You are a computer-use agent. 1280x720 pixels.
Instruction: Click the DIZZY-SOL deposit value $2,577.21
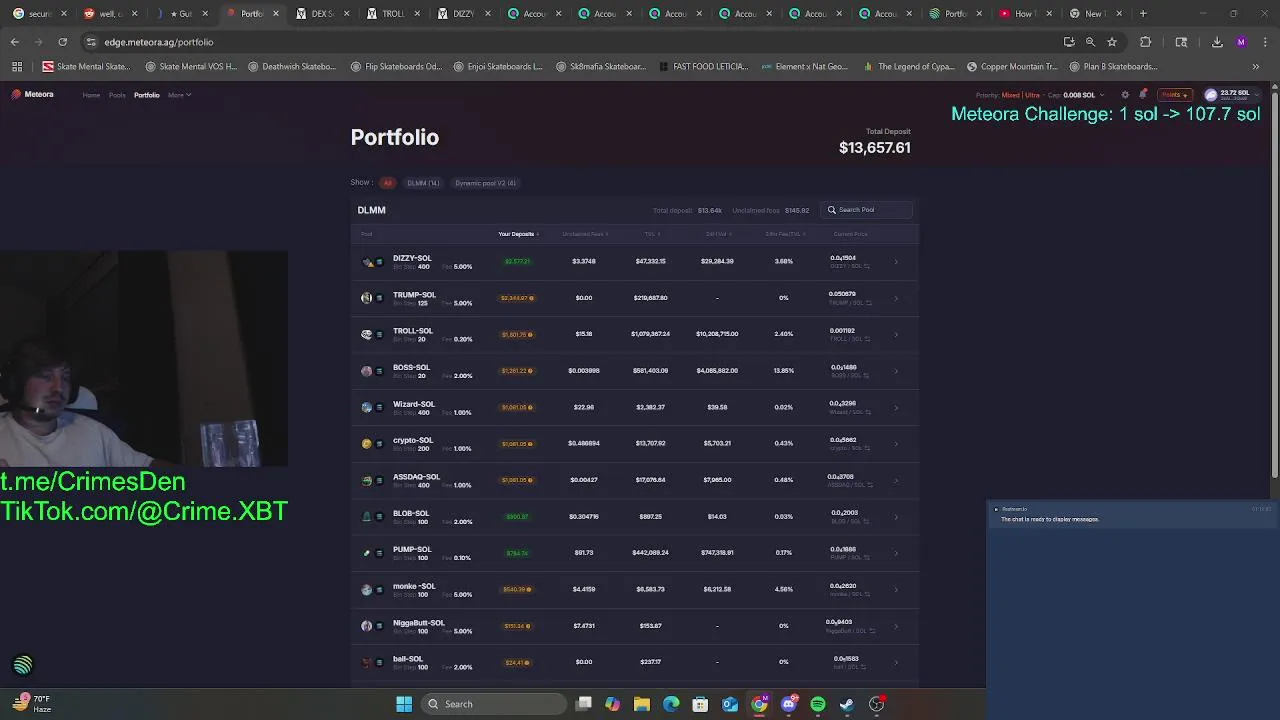517,262
